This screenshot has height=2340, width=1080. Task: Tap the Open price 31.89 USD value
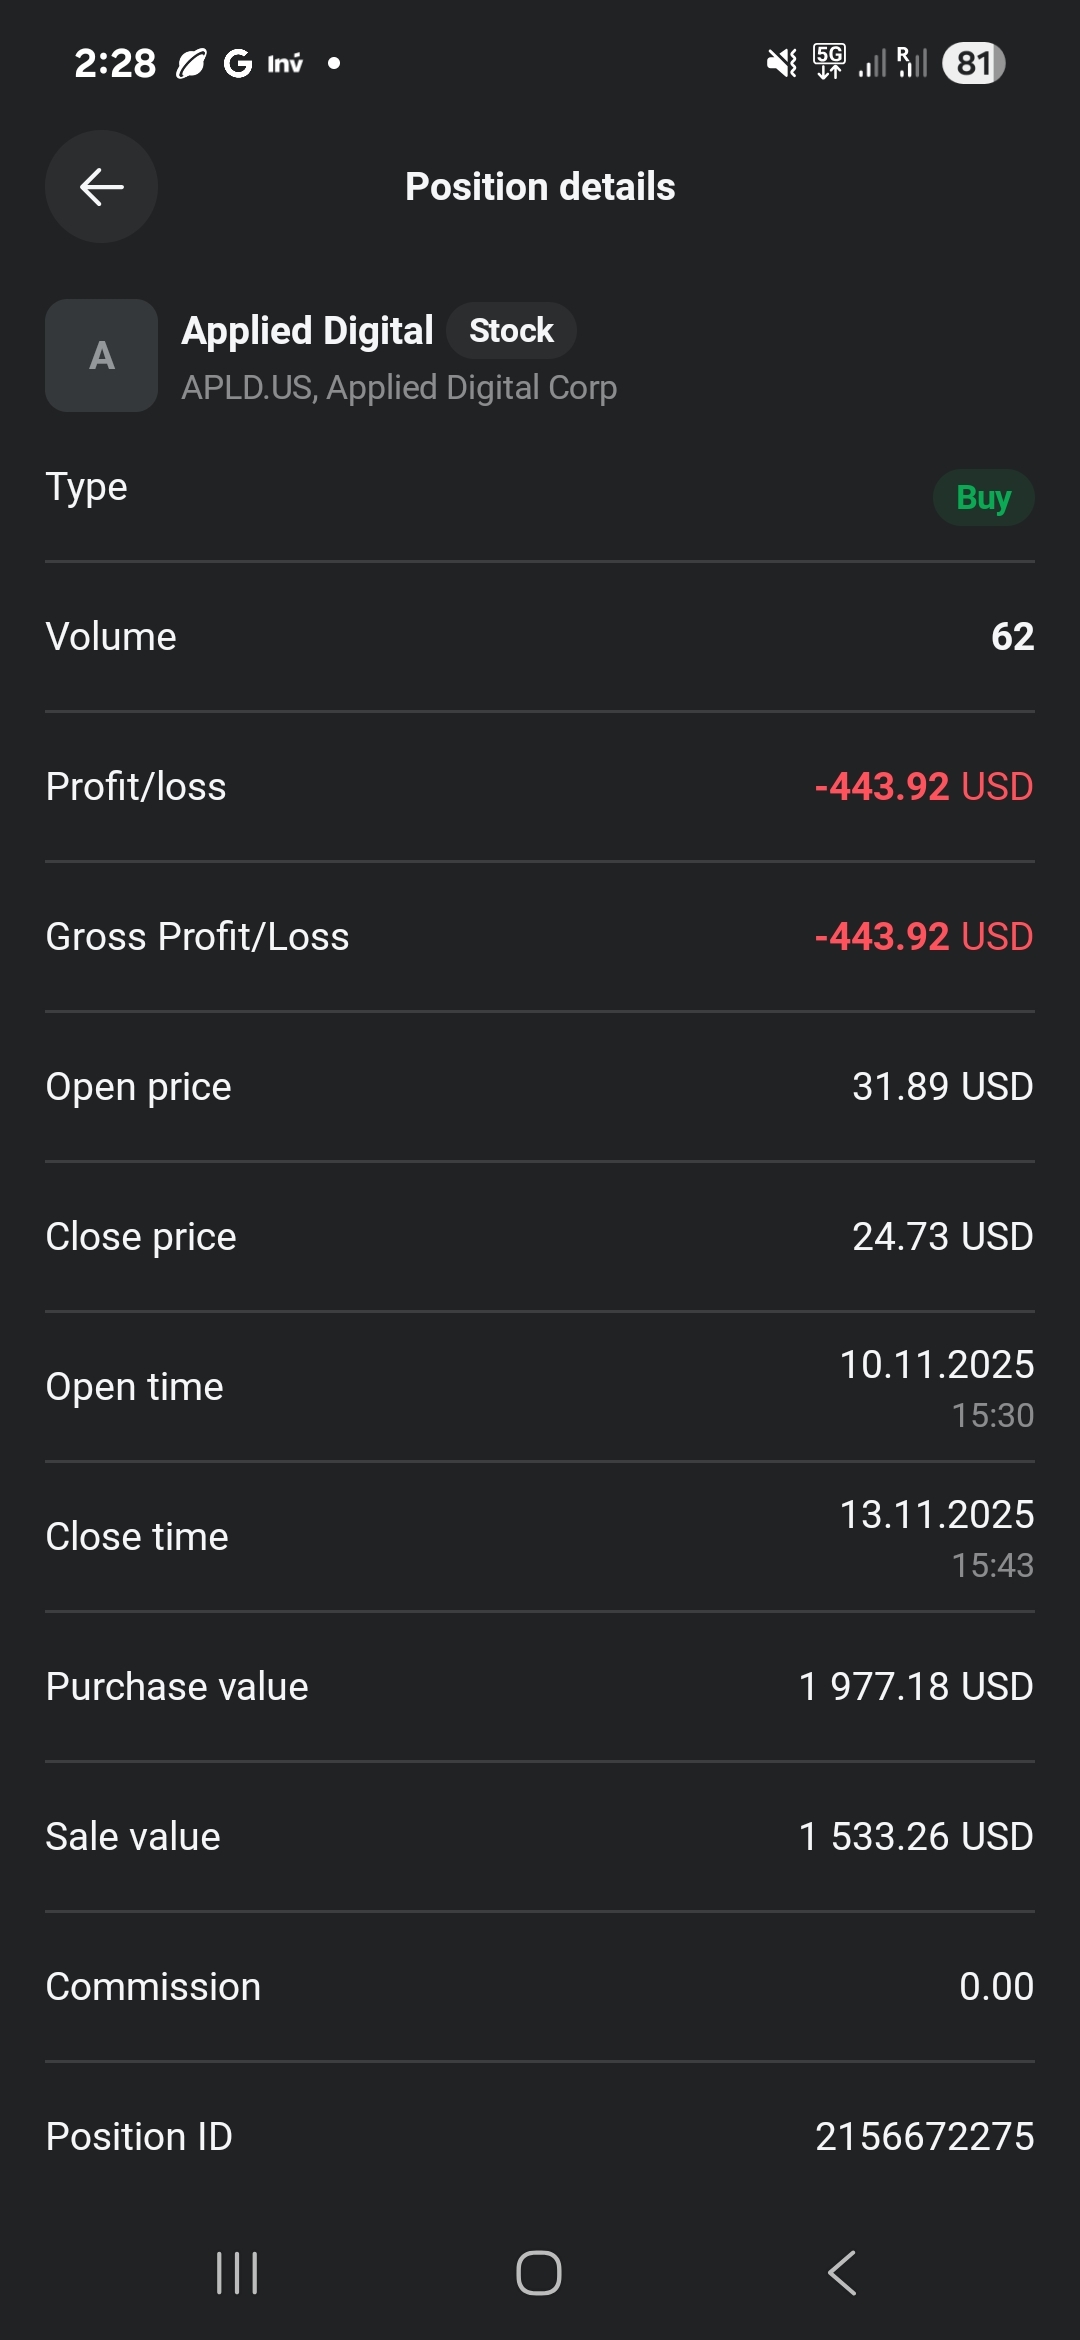942,1087
